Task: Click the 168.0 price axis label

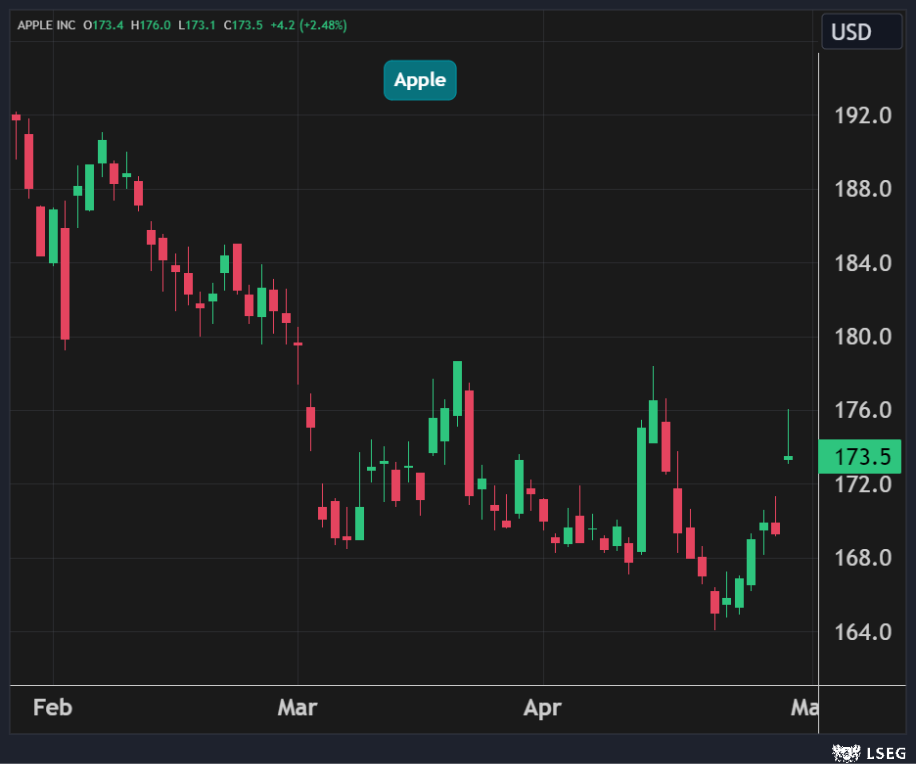Action: pos(862,558)
